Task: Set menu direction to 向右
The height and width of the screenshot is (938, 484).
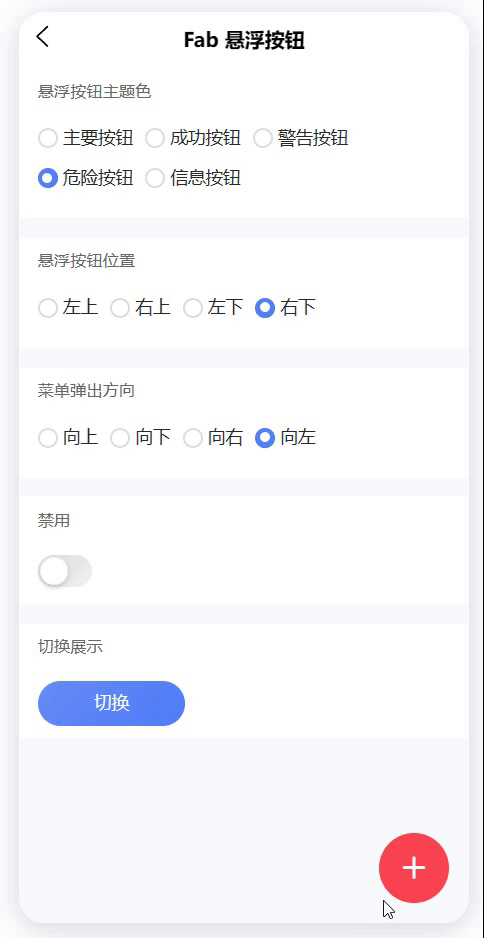Action: (x=213, y=438)
